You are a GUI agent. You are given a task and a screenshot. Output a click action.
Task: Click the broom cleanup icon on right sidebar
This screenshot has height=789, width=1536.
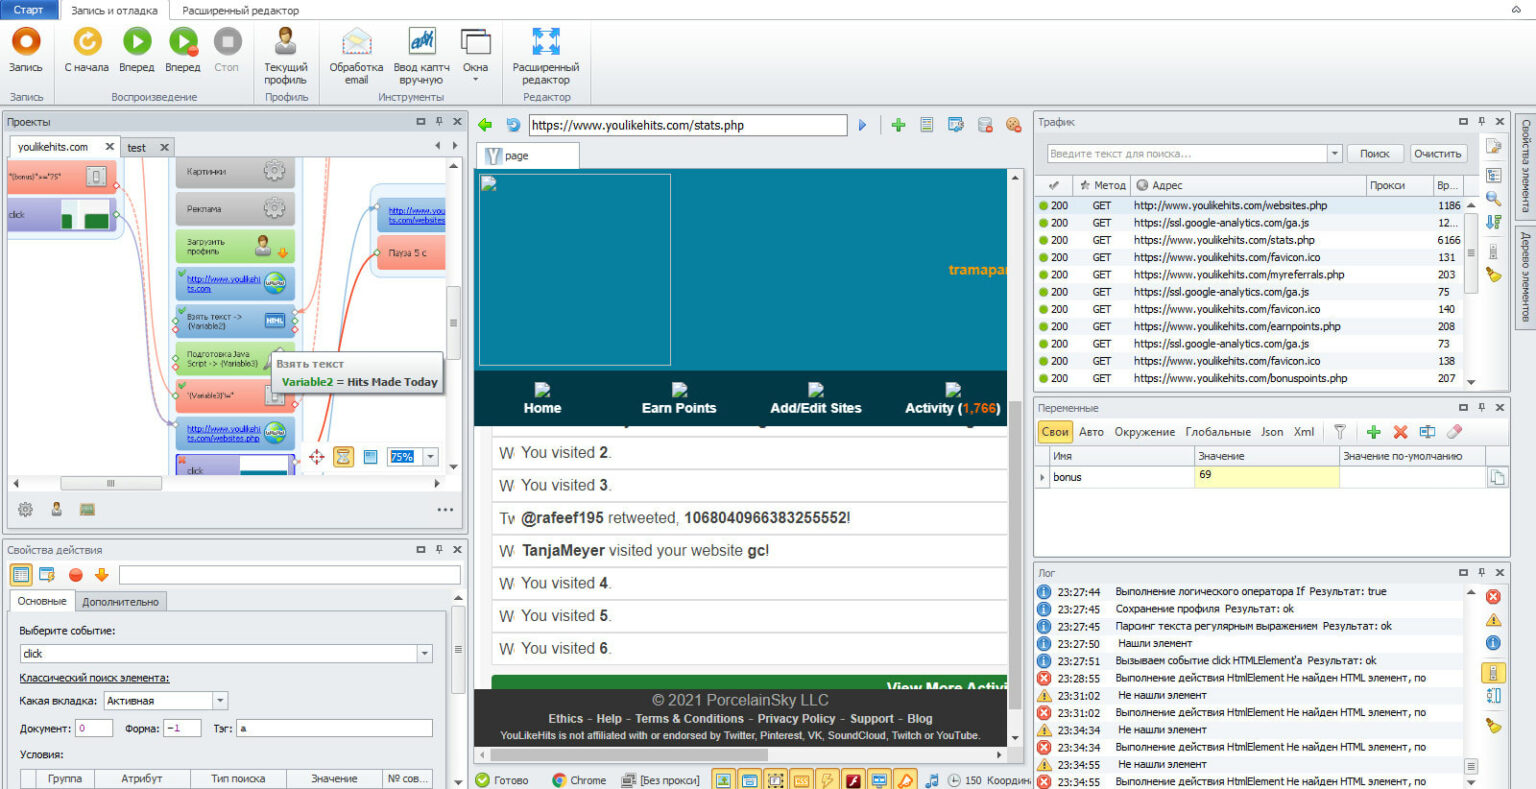pos(1493,272)
